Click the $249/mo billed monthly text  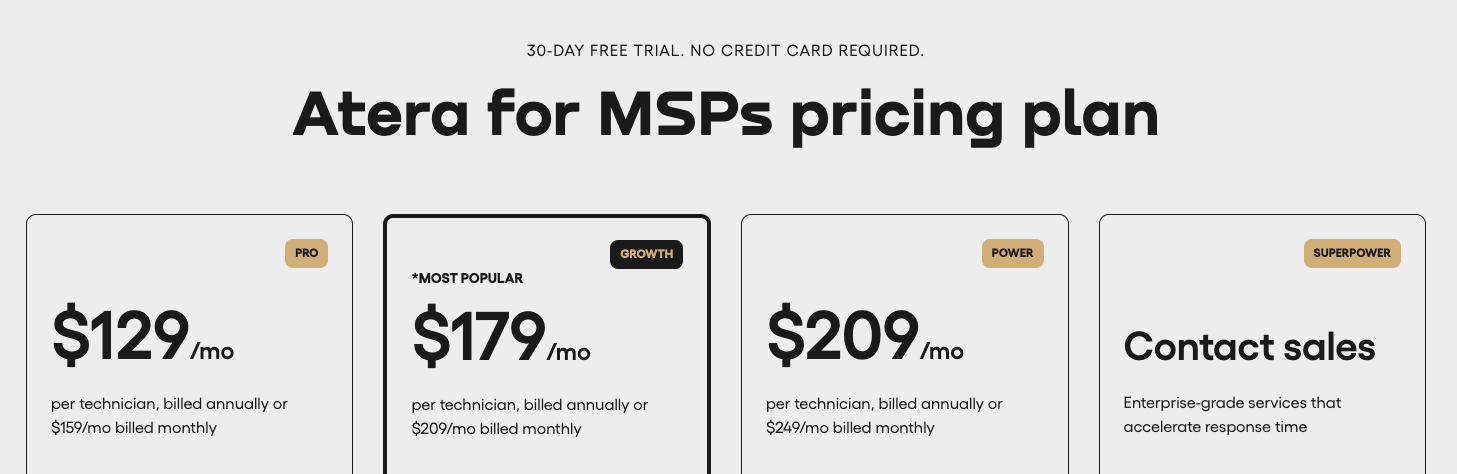[x=850, y=428]
